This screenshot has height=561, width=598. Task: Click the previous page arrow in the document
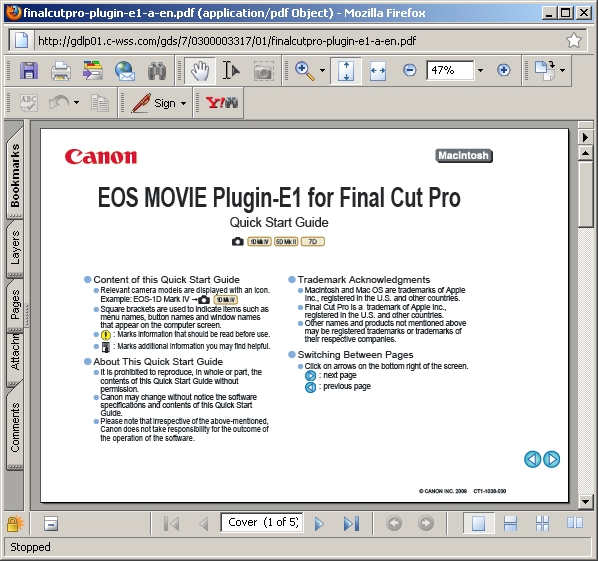click(x=533, y=459)
